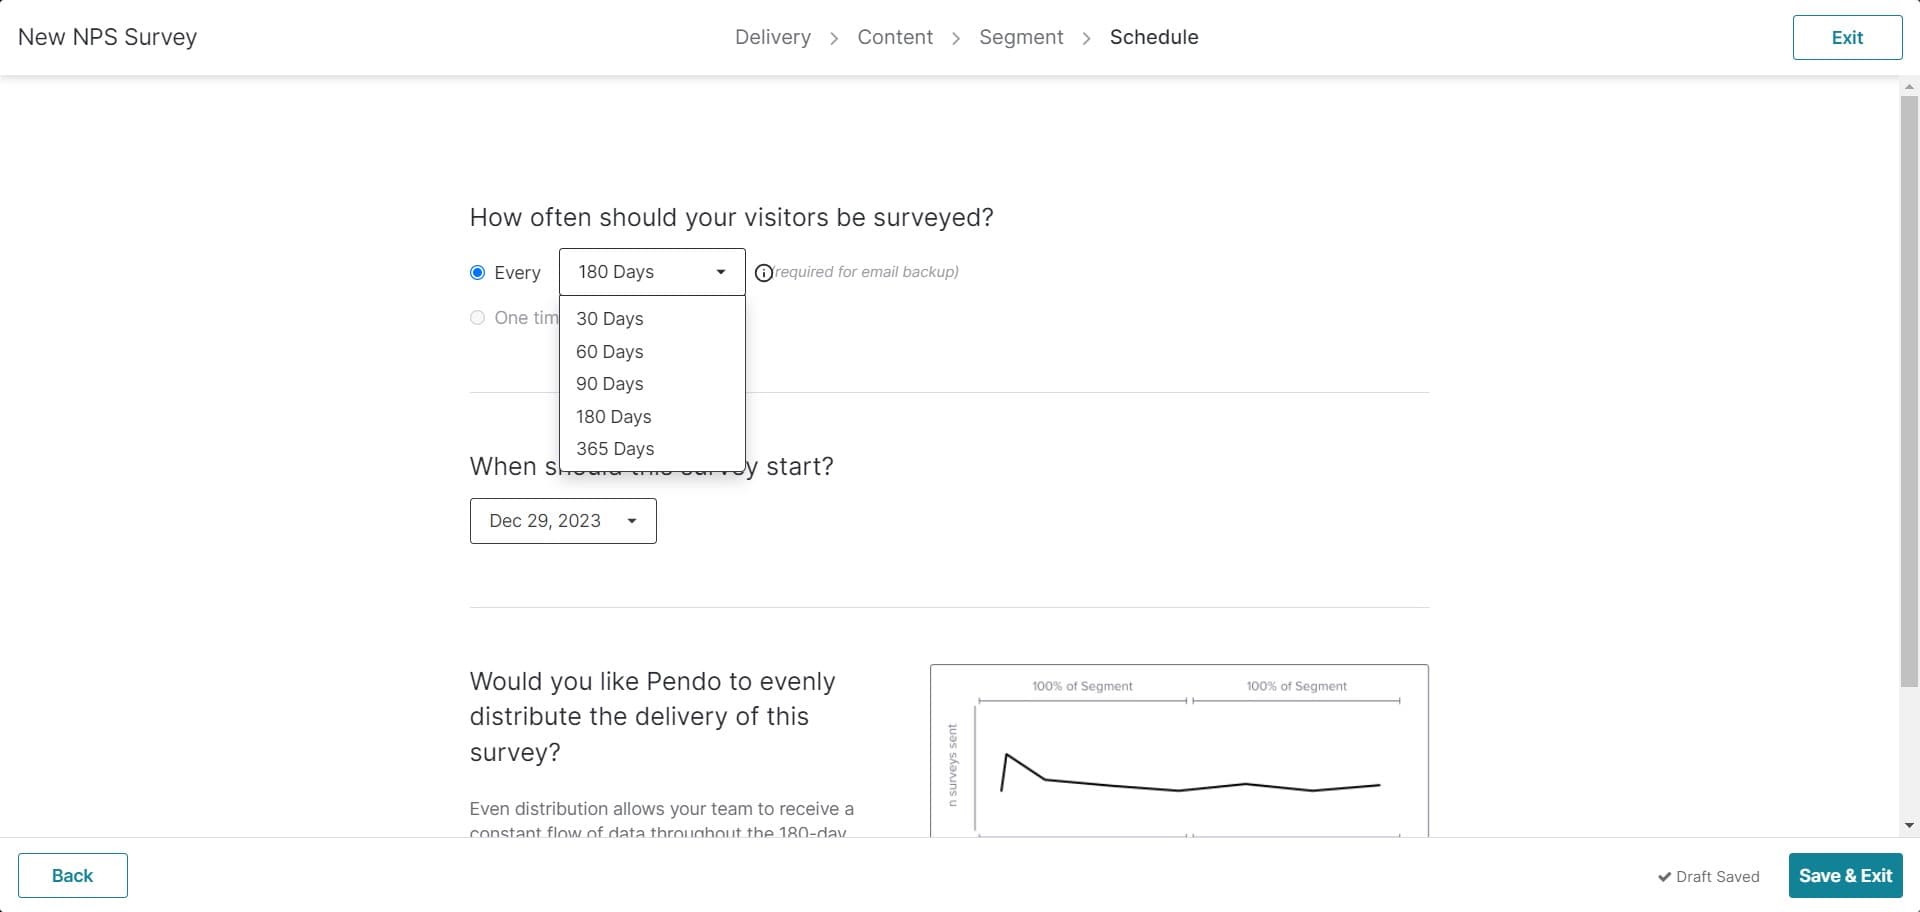Select 30 Days from the open dropdown
The height and width of the screenshot is (912, 1920).
(x=610, y=319)
